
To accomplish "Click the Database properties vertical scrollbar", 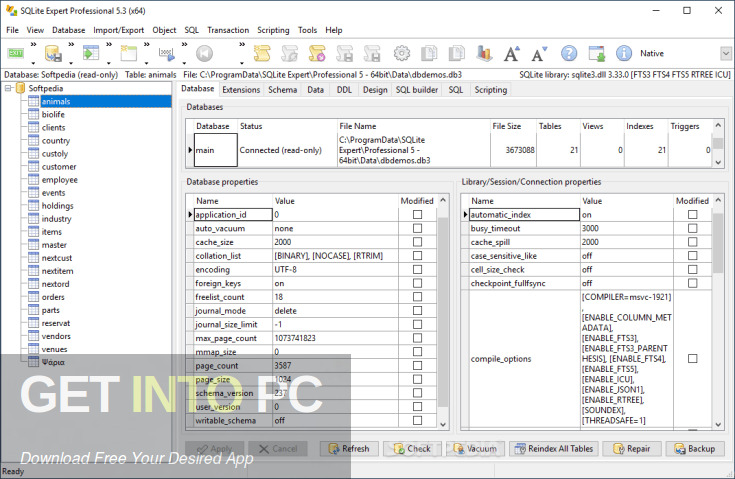I will pos(443,313).
